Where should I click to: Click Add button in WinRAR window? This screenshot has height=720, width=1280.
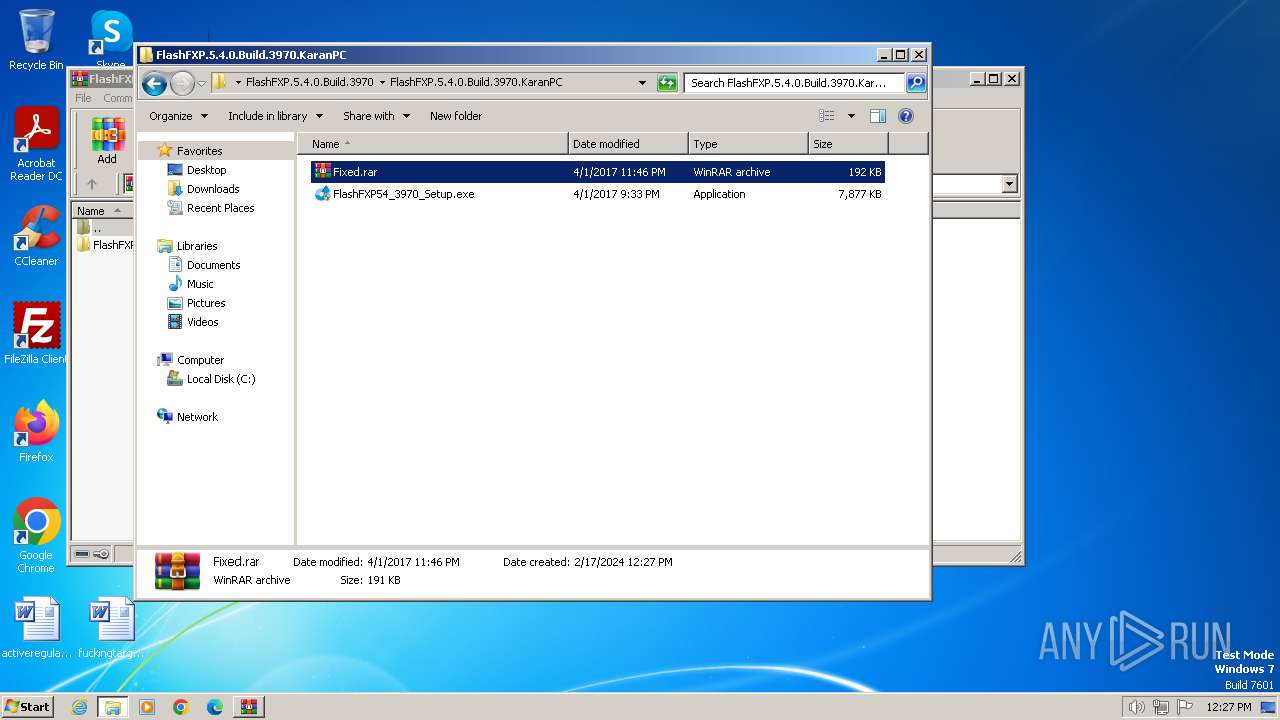tap(107, 141)
